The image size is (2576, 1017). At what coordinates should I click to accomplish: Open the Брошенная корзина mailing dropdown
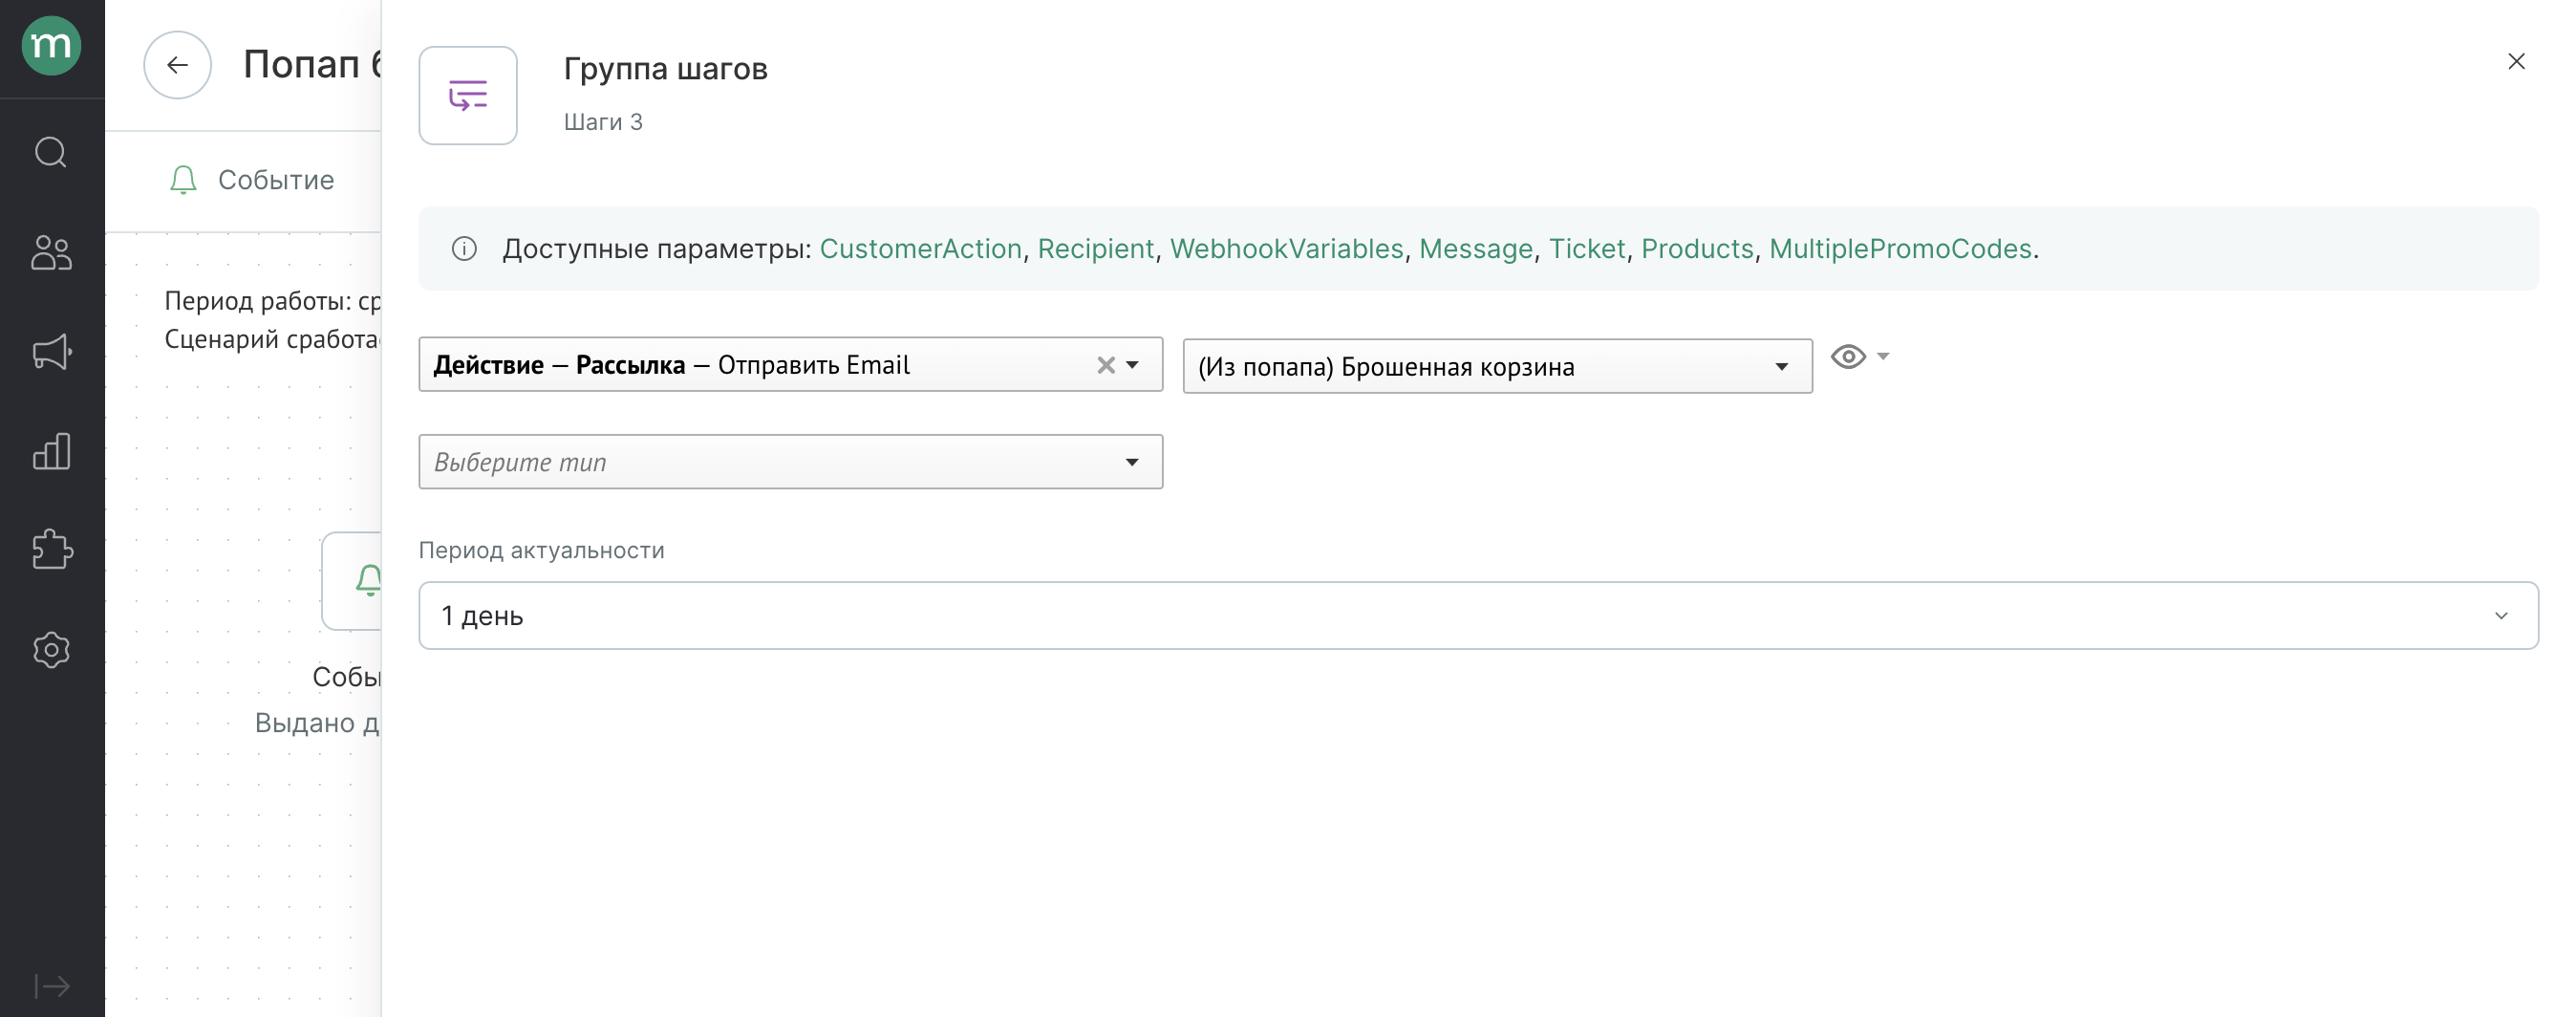(1497, 367)
